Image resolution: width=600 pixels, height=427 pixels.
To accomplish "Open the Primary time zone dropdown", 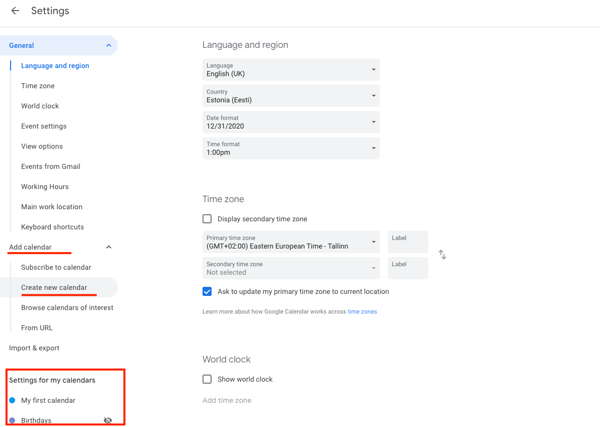I will (x=290, y=242).
